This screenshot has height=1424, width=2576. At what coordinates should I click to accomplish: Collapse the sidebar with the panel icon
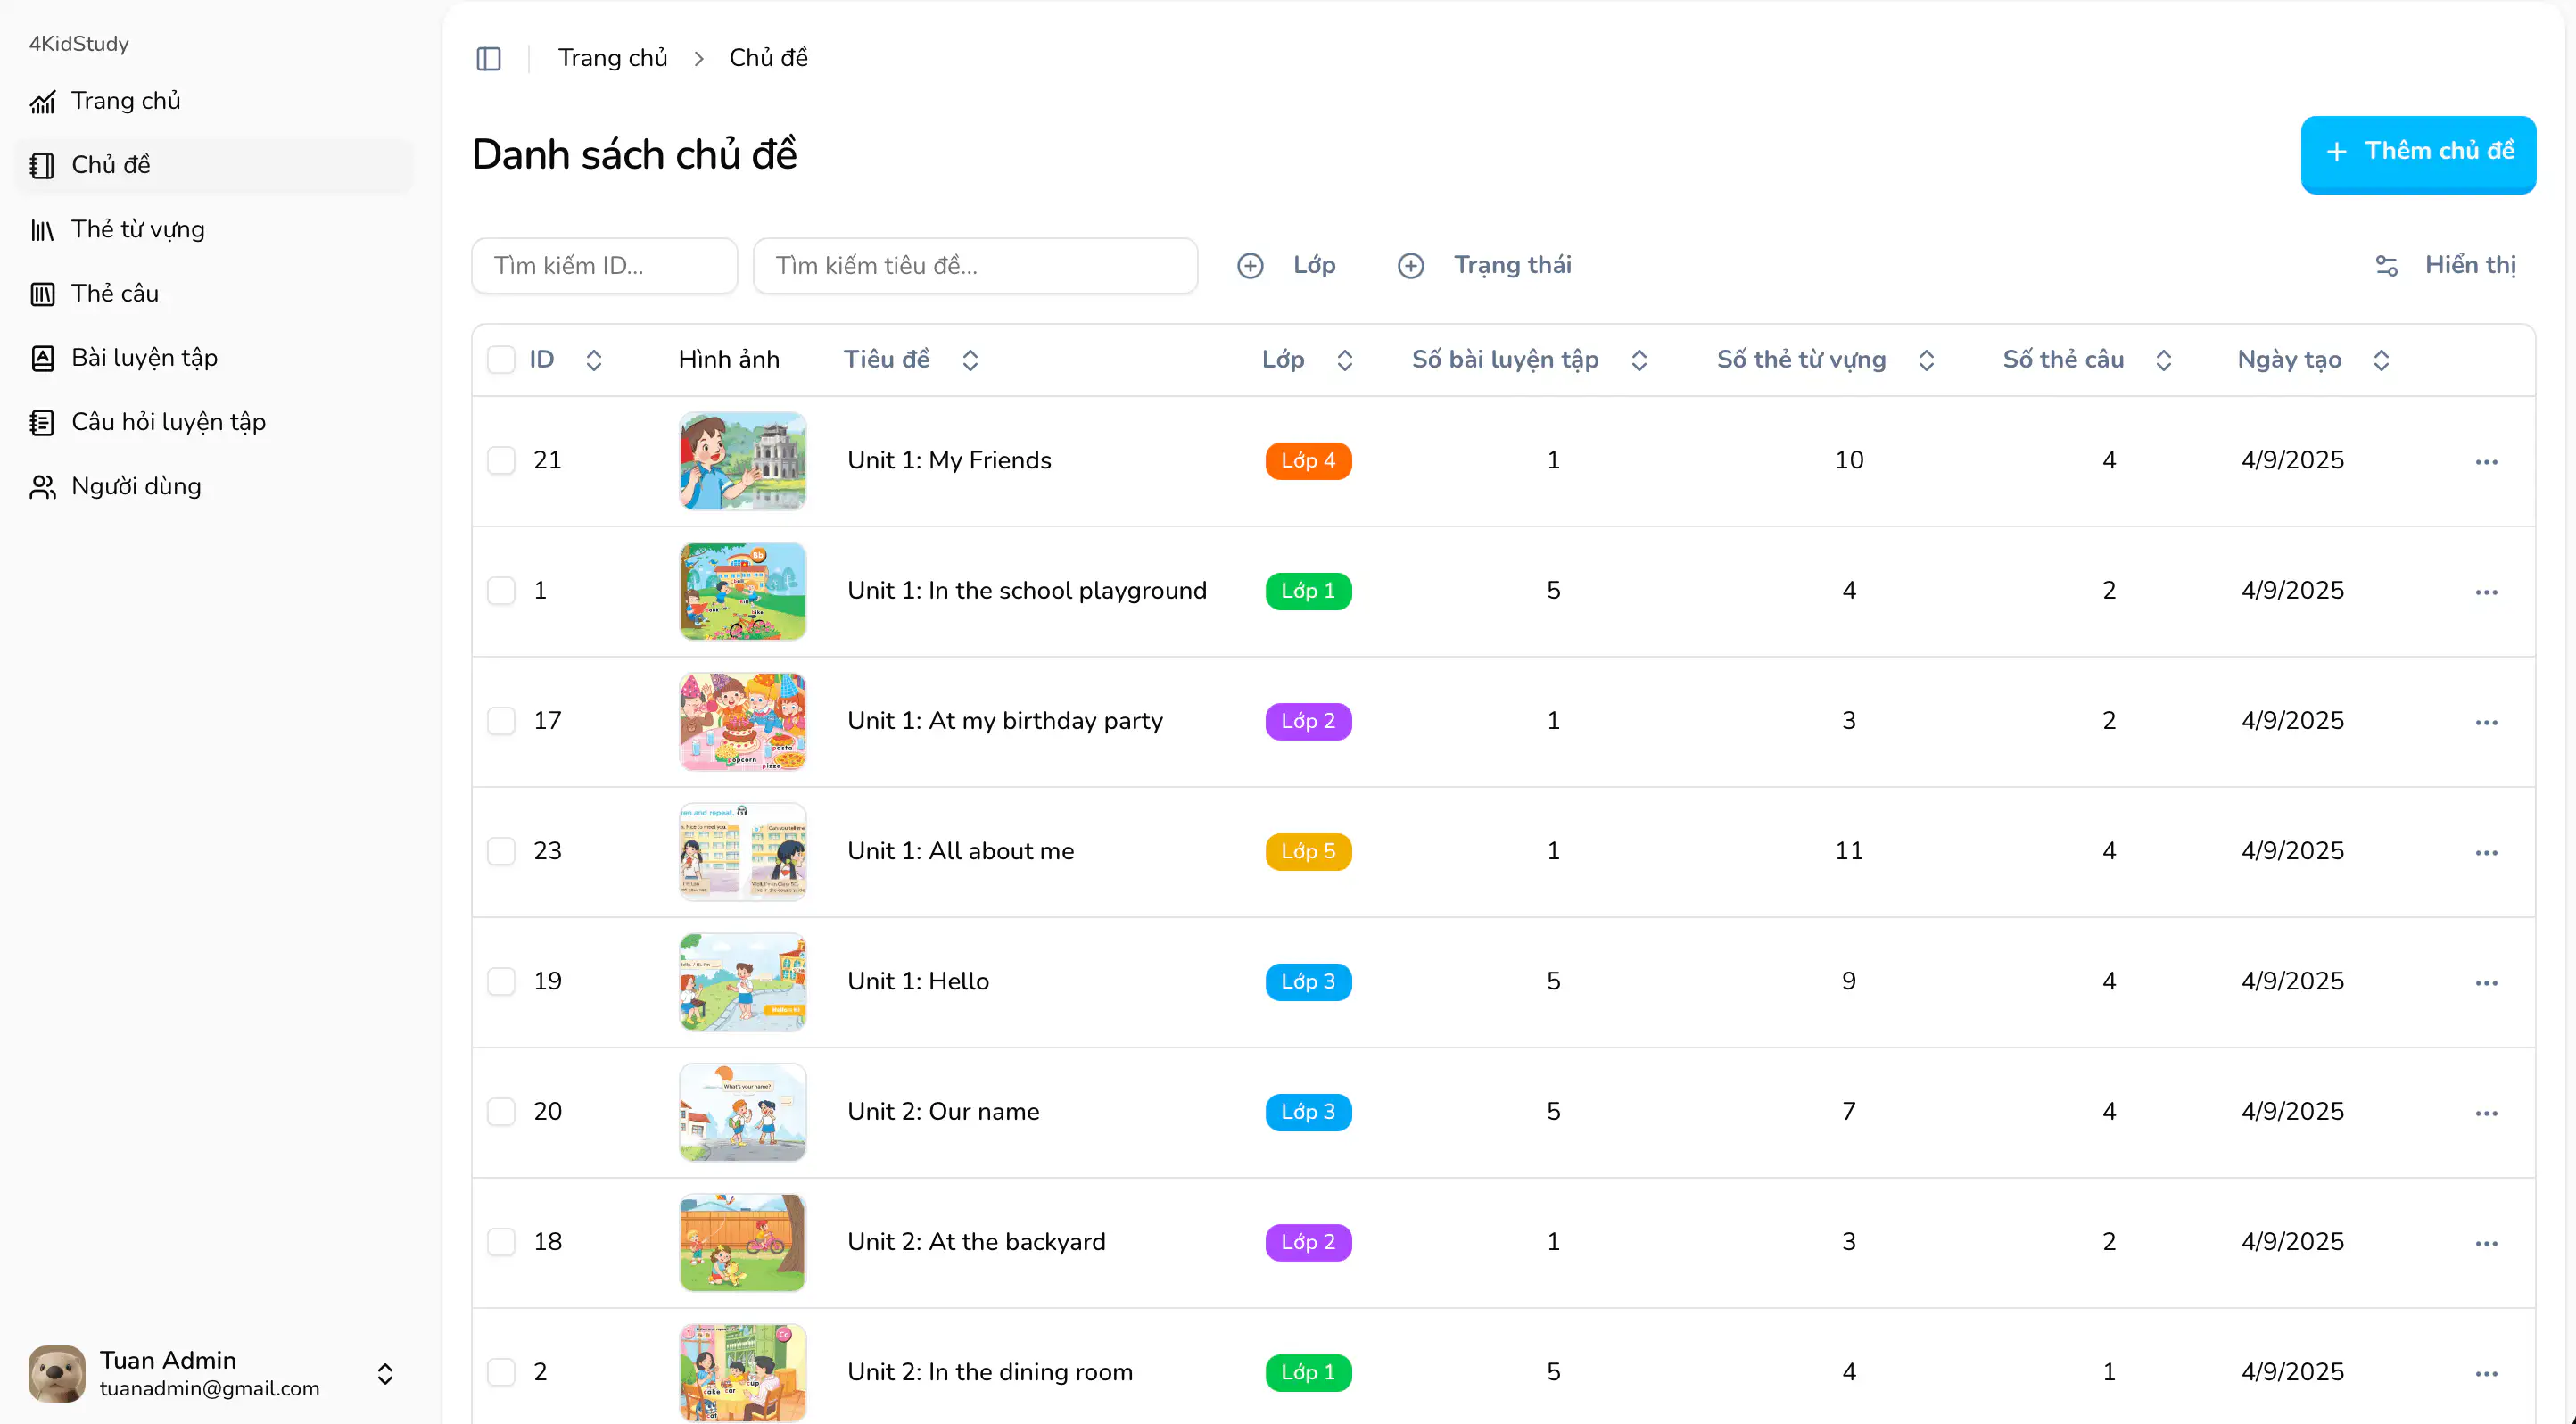489,58
